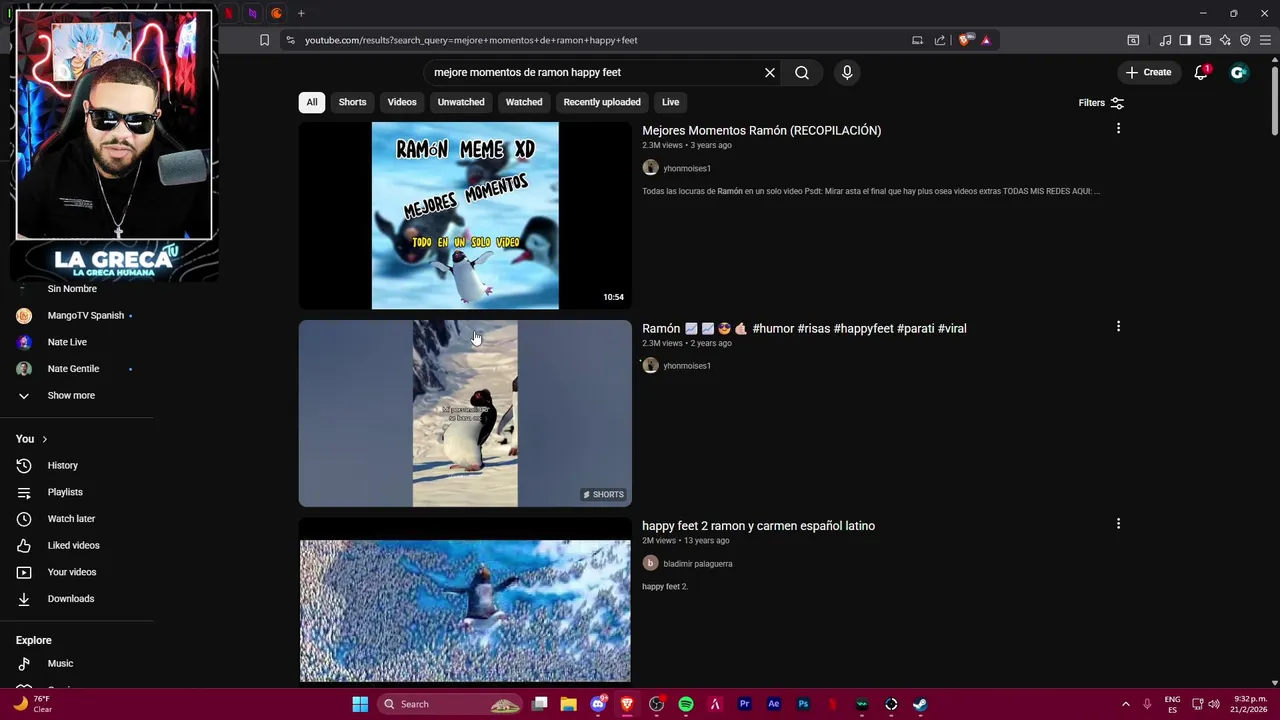Open options menu for Ramón #humor short
Screen dimensions: 1280x720
pos(1118,326)
